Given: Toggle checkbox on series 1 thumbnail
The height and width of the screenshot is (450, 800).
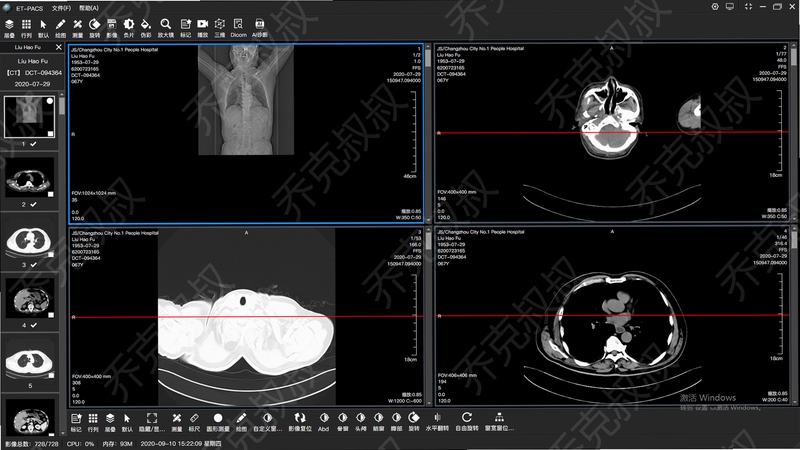Looking at the screenshot, I should coord(51,134).
